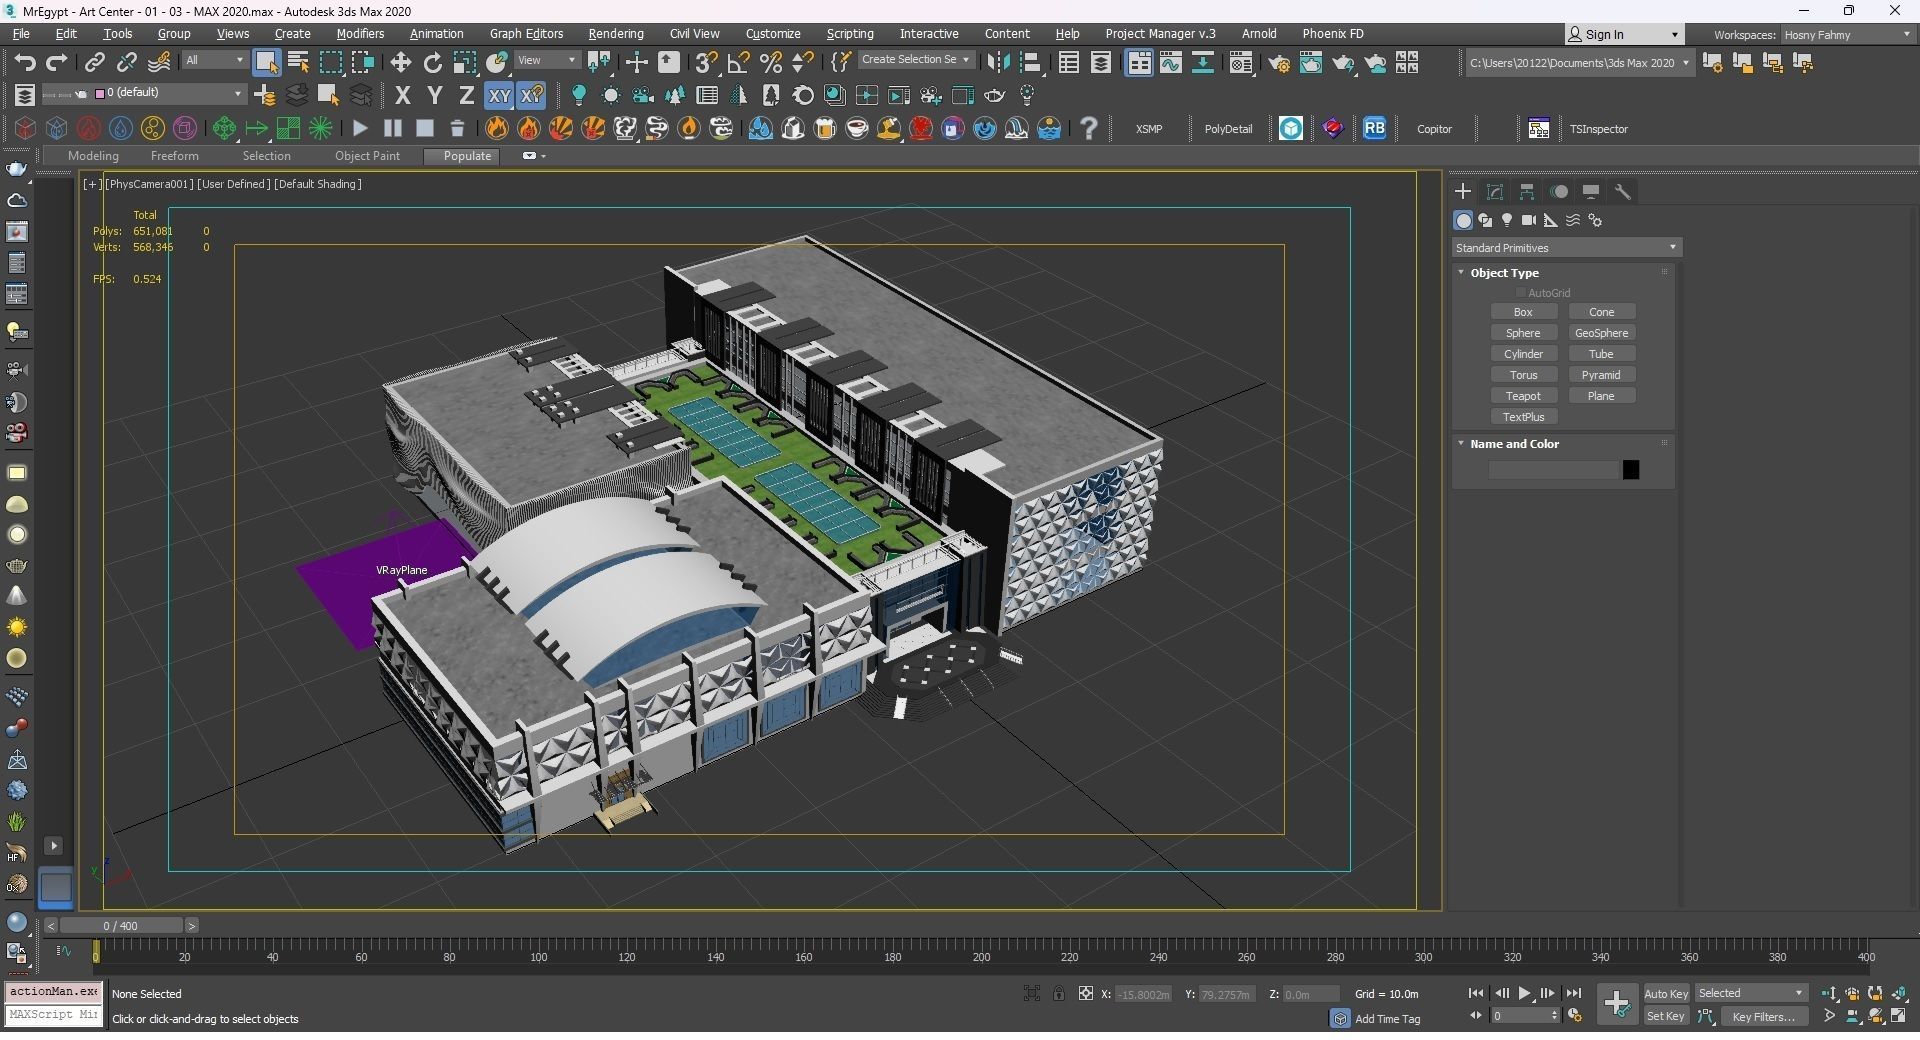Create a GeoSphere primitive

1601,333
